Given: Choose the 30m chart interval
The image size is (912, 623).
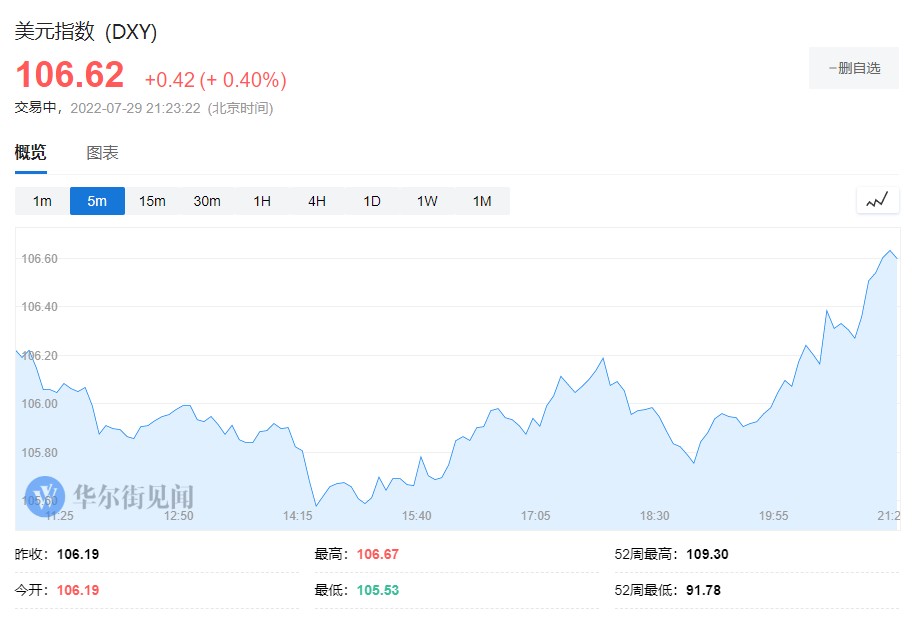Looking at the screenshot, I should 207,201.
